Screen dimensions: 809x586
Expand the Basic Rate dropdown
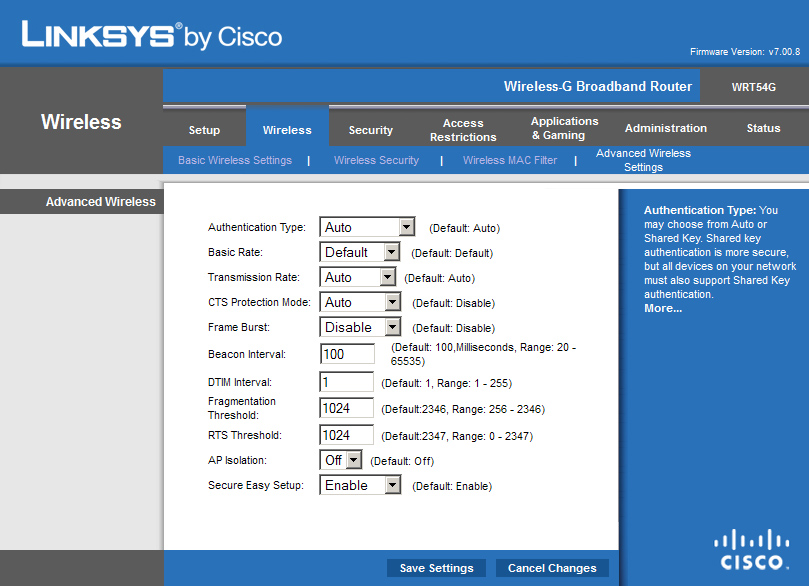360,252
